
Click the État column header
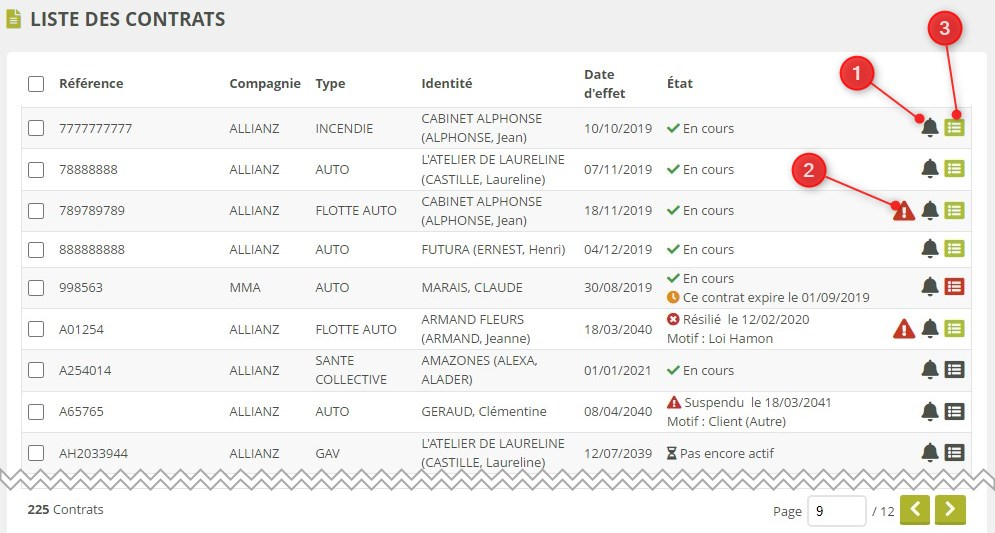tap(679, 84)
